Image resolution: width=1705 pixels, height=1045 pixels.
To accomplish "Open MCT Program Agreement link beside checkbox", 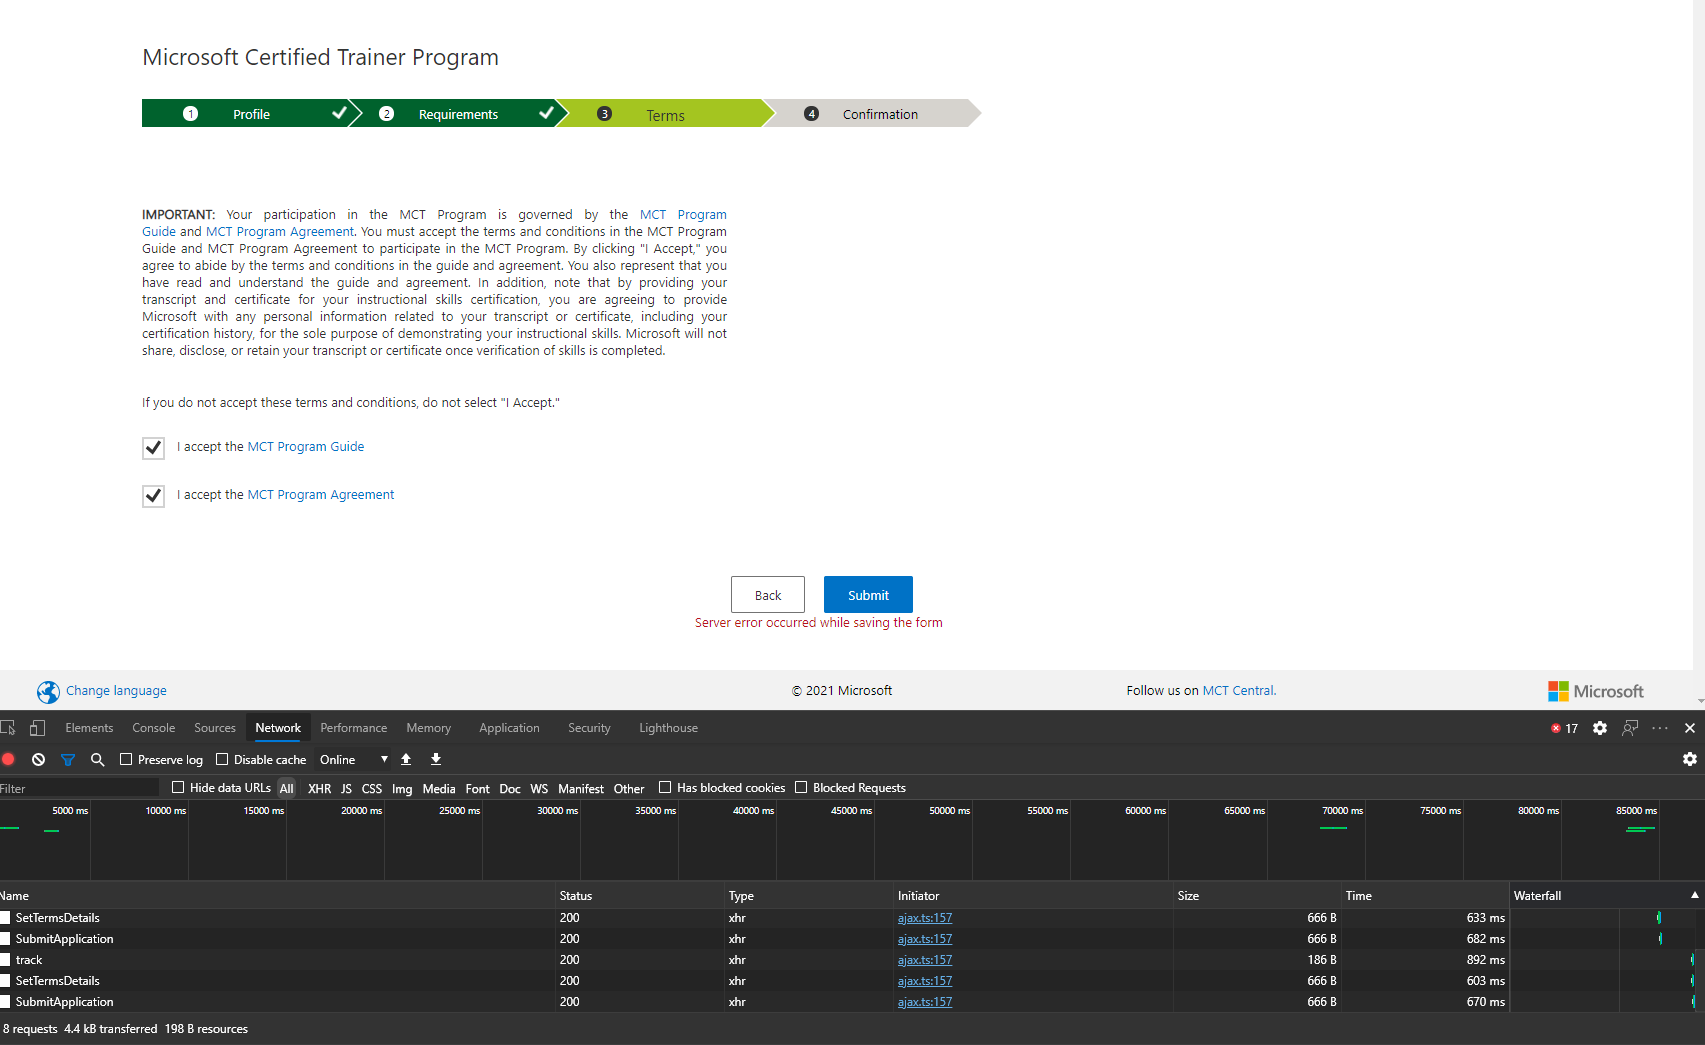I will (321, 495).
